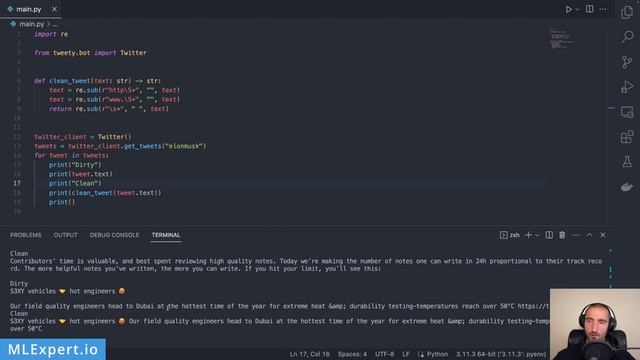Viewport: 640px width, 360px height.
Task: Open the Search view in activity bar
Action: (x=627, y=37)
